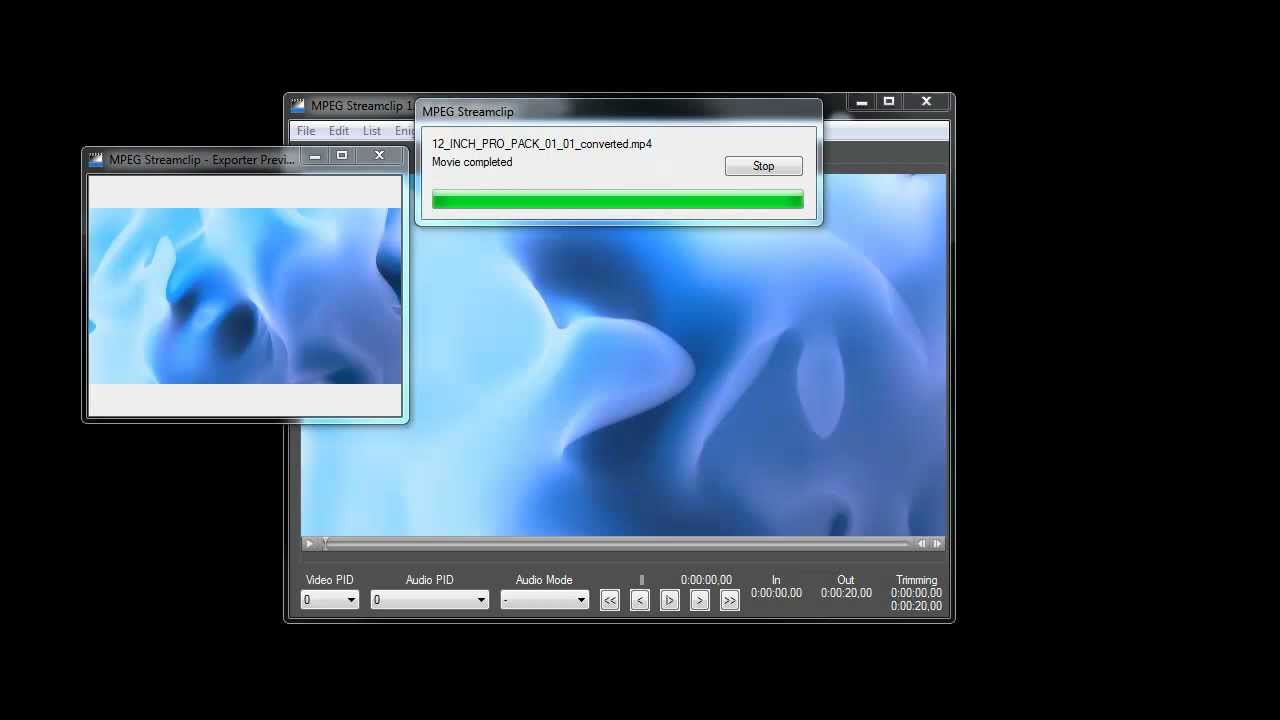Maximize the Exporter Preview window
Viewport: 1280px width, 720px height.
pyautogui.click(x=342, y=156)
